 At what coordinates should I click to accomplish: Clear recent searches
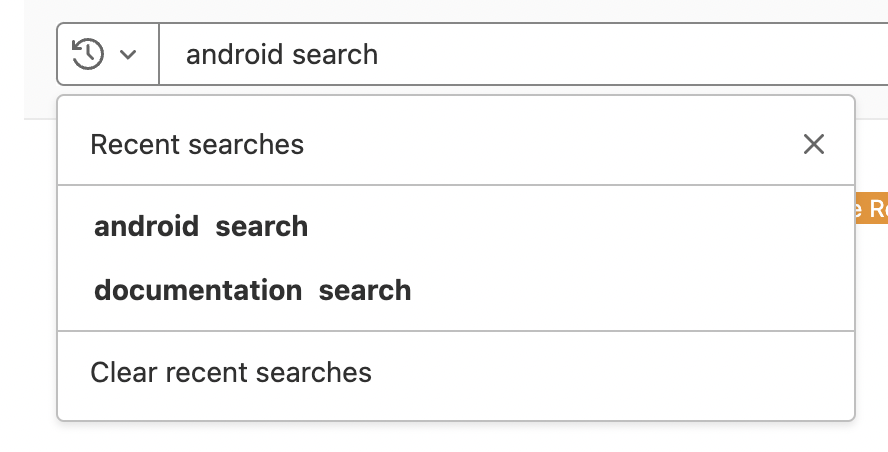pyautogui.click(x=456, y=373)
